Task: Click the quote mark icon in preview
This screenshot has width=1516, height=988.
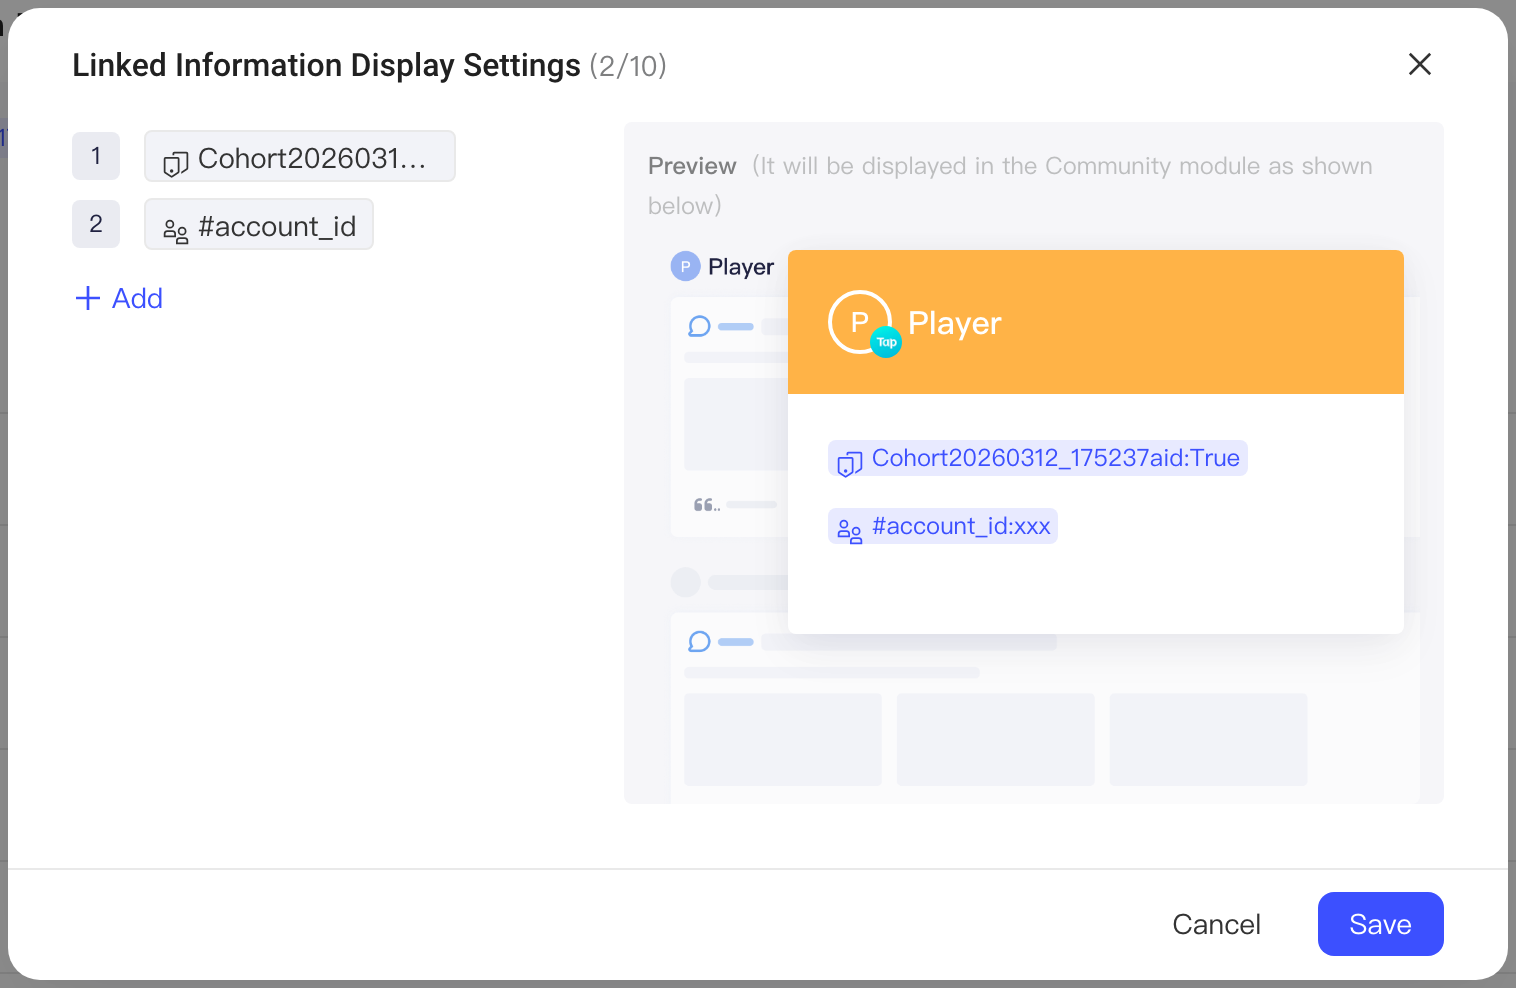Action: tap(706, 505)
